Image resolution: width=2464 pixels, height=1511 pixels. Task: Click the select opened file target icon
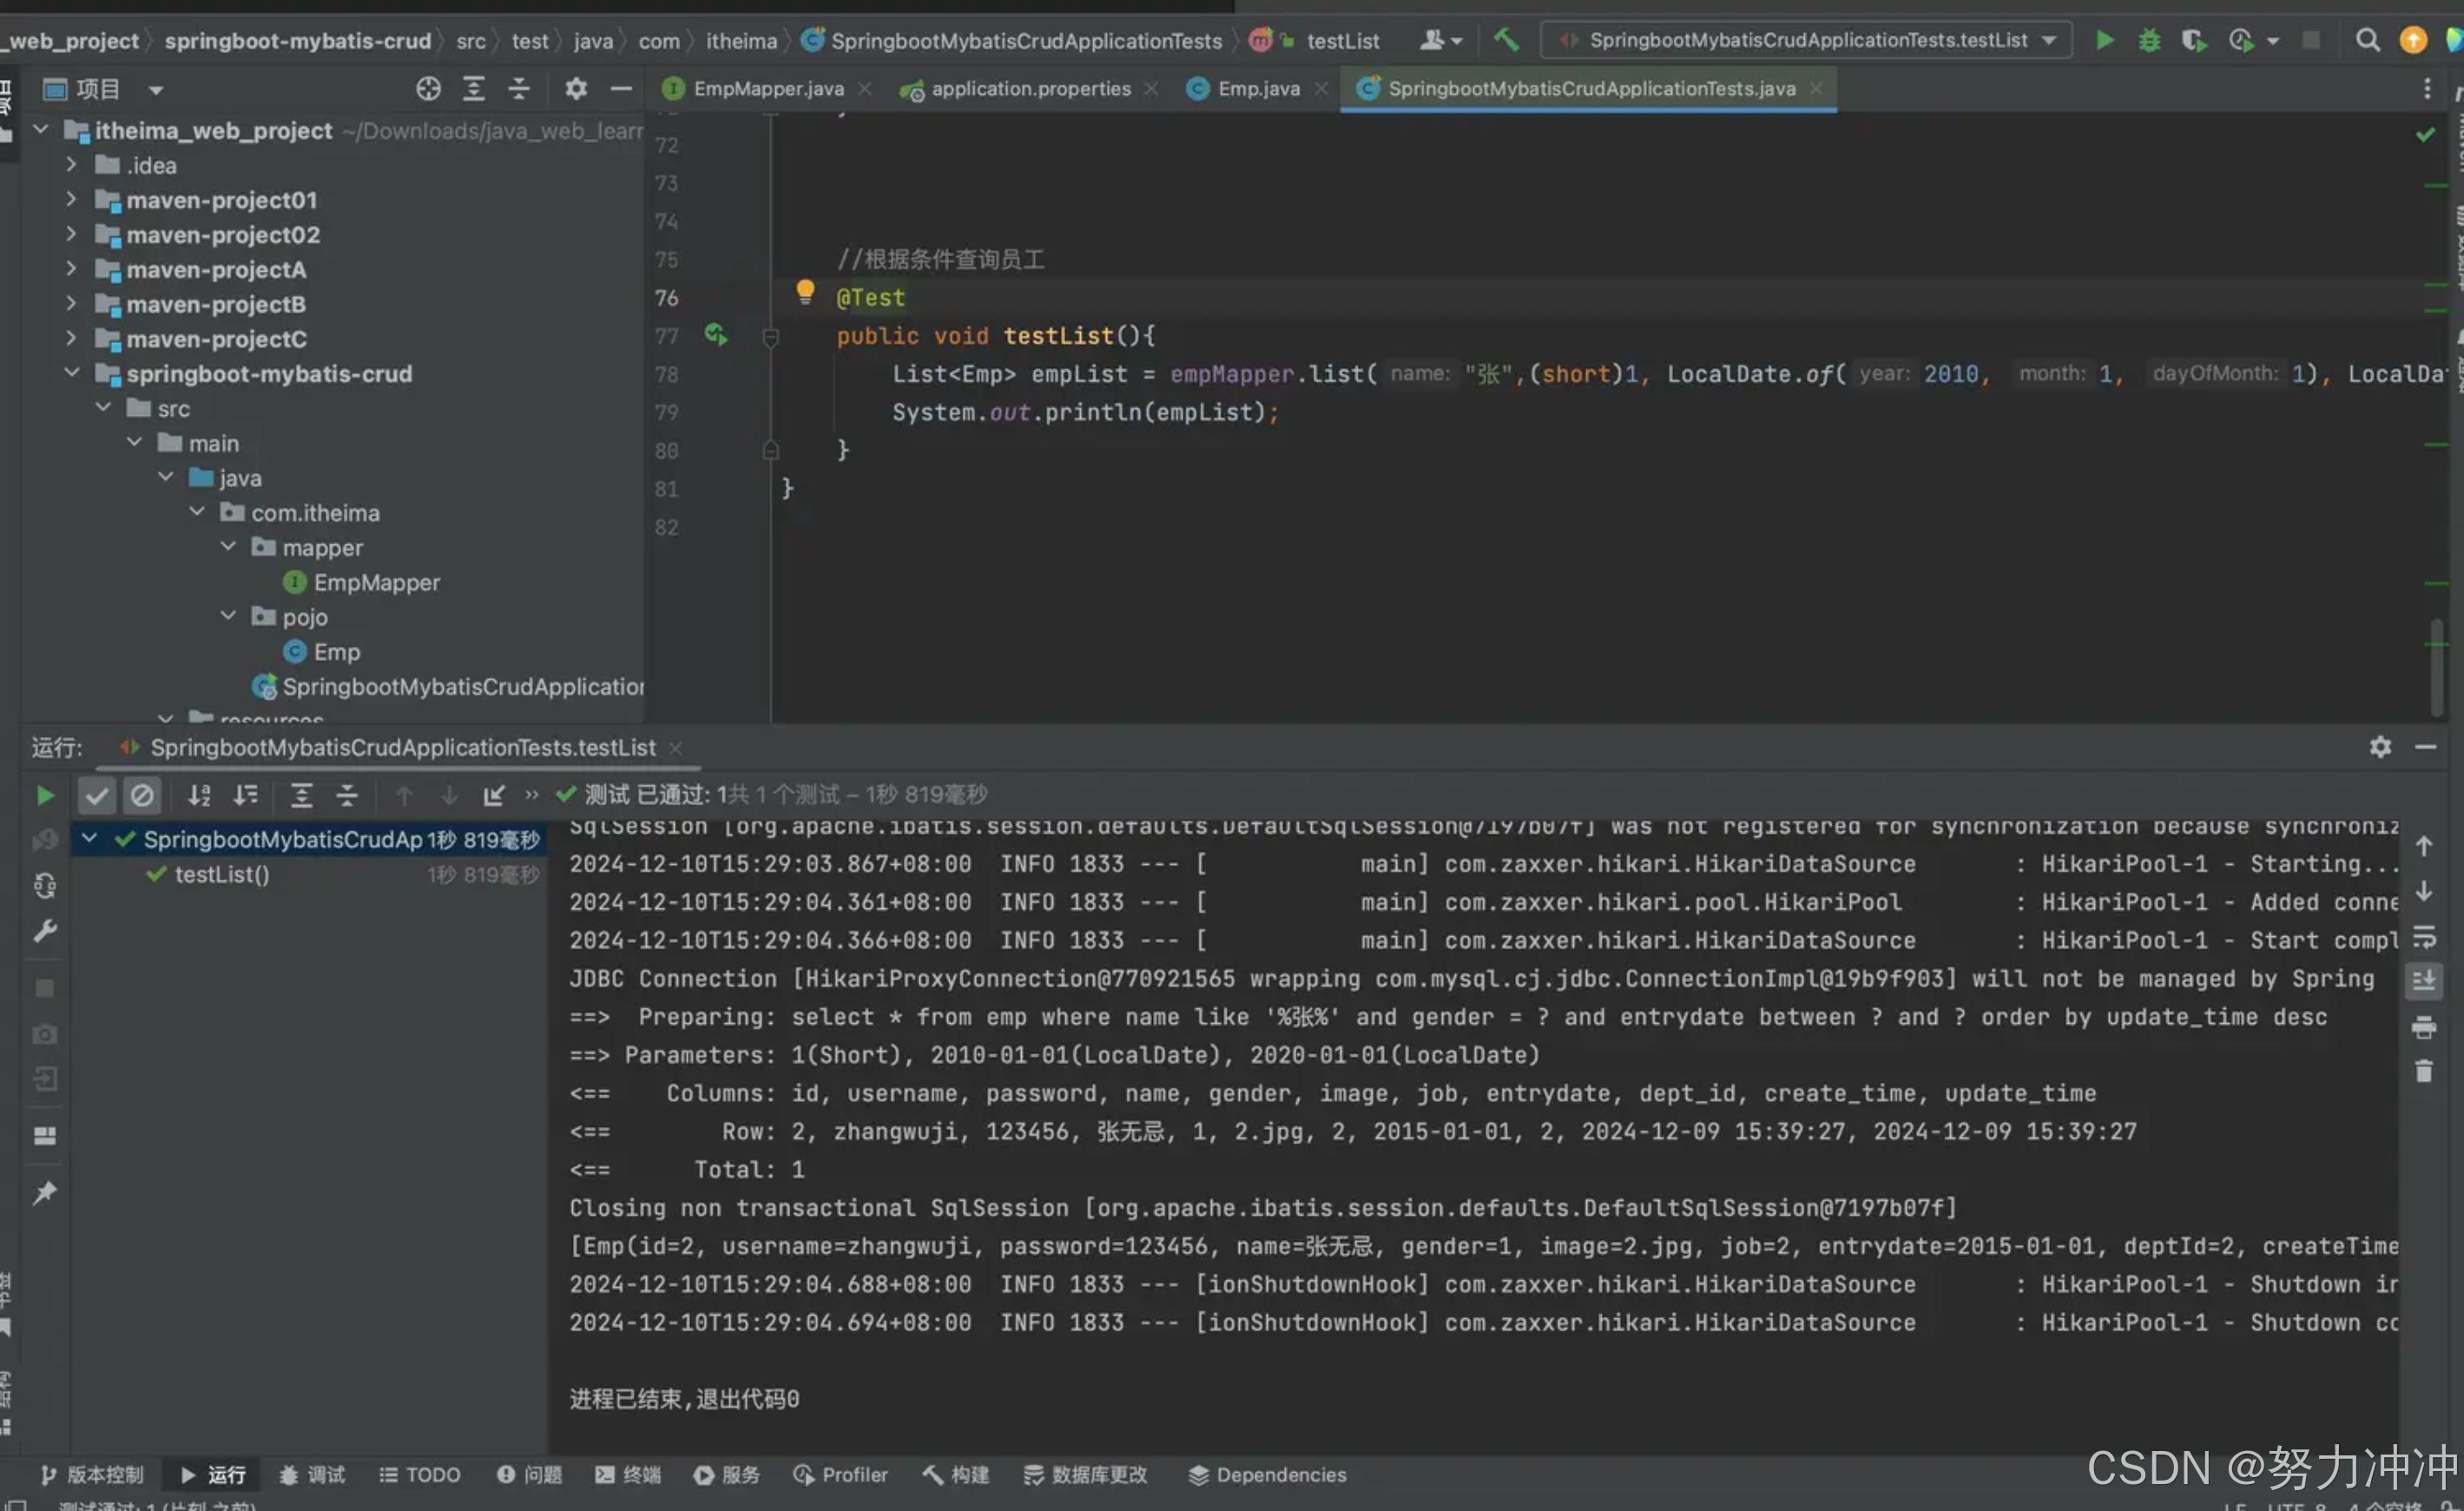coord(428,89)
